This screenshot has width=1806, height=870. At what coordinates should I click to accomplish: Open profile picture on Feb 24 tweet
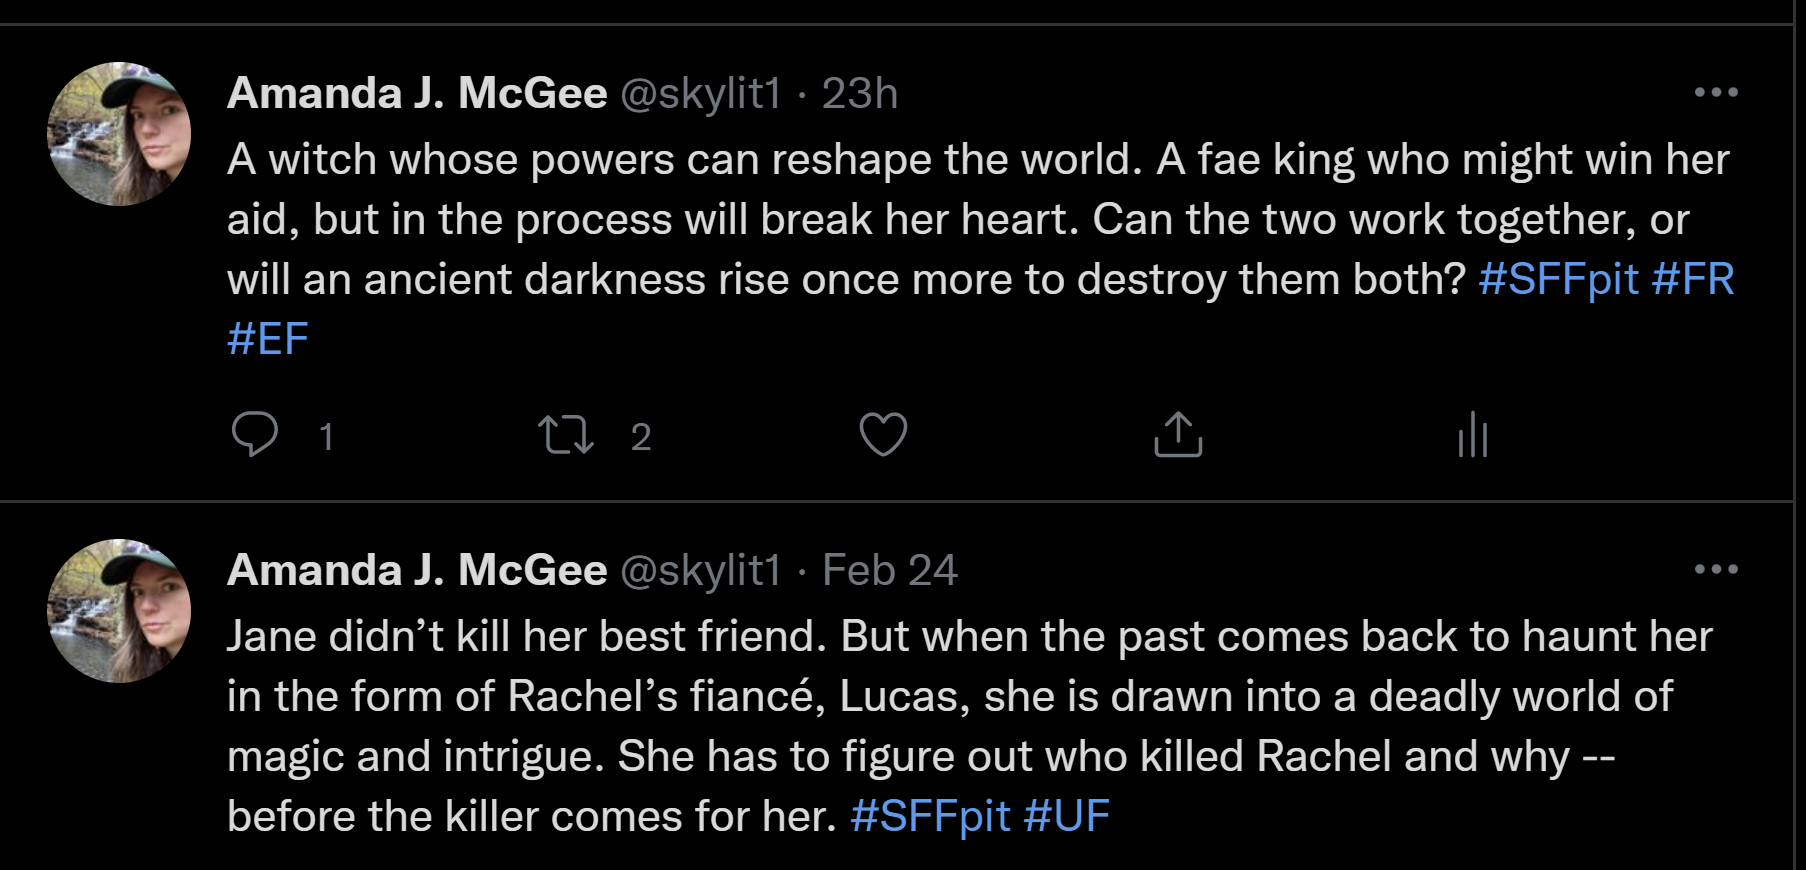click(119, 611)
